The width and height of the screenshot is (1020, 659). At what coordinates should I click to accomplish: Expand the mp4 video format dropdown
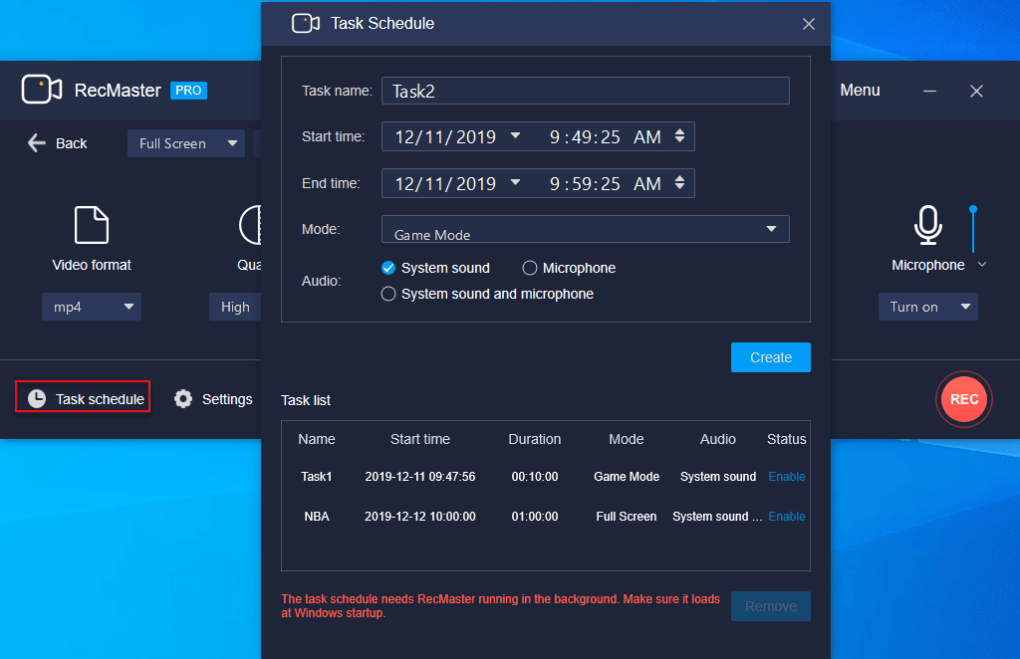92,307
